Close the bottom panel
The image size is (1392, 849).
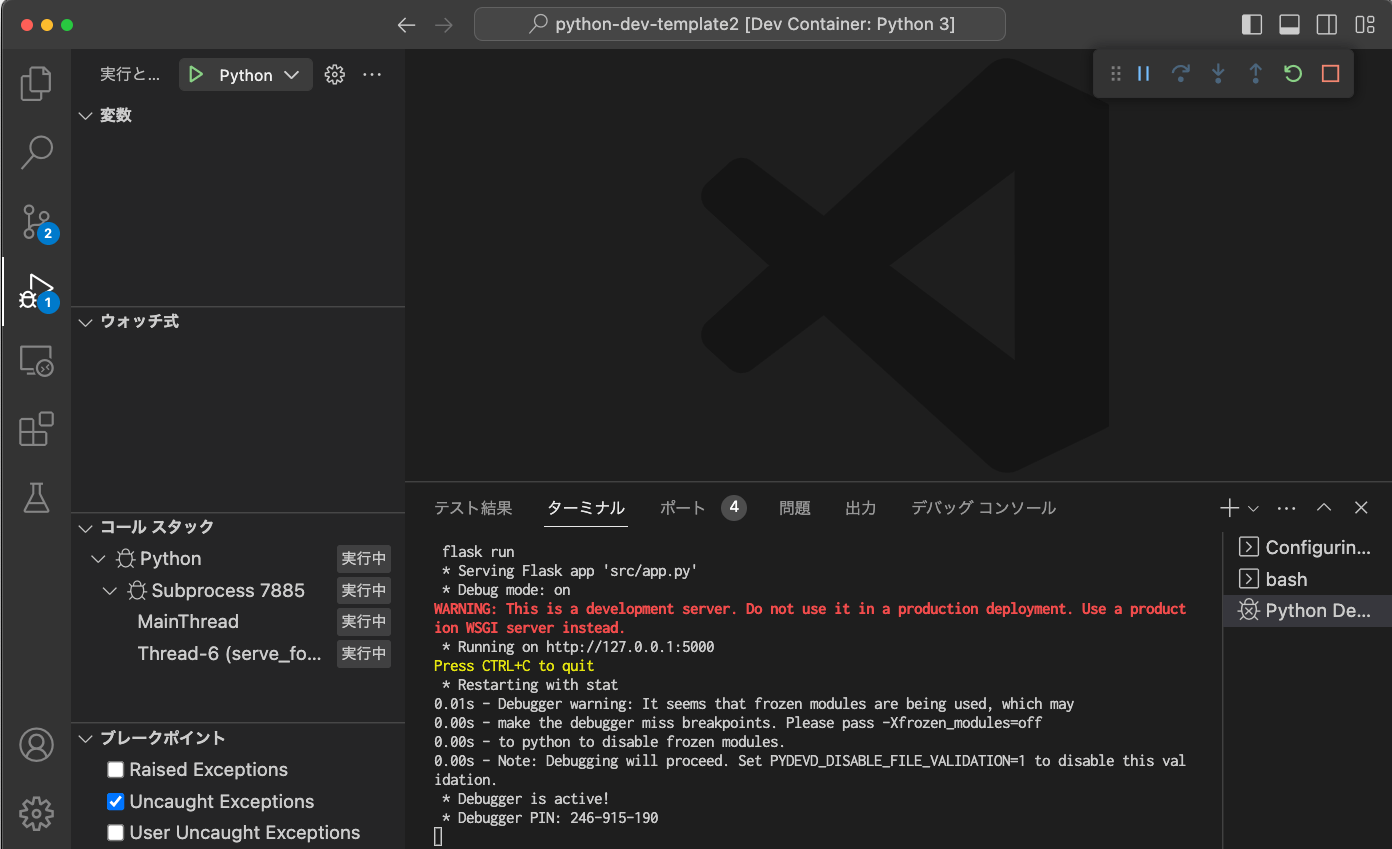(x=1361, y=508)
